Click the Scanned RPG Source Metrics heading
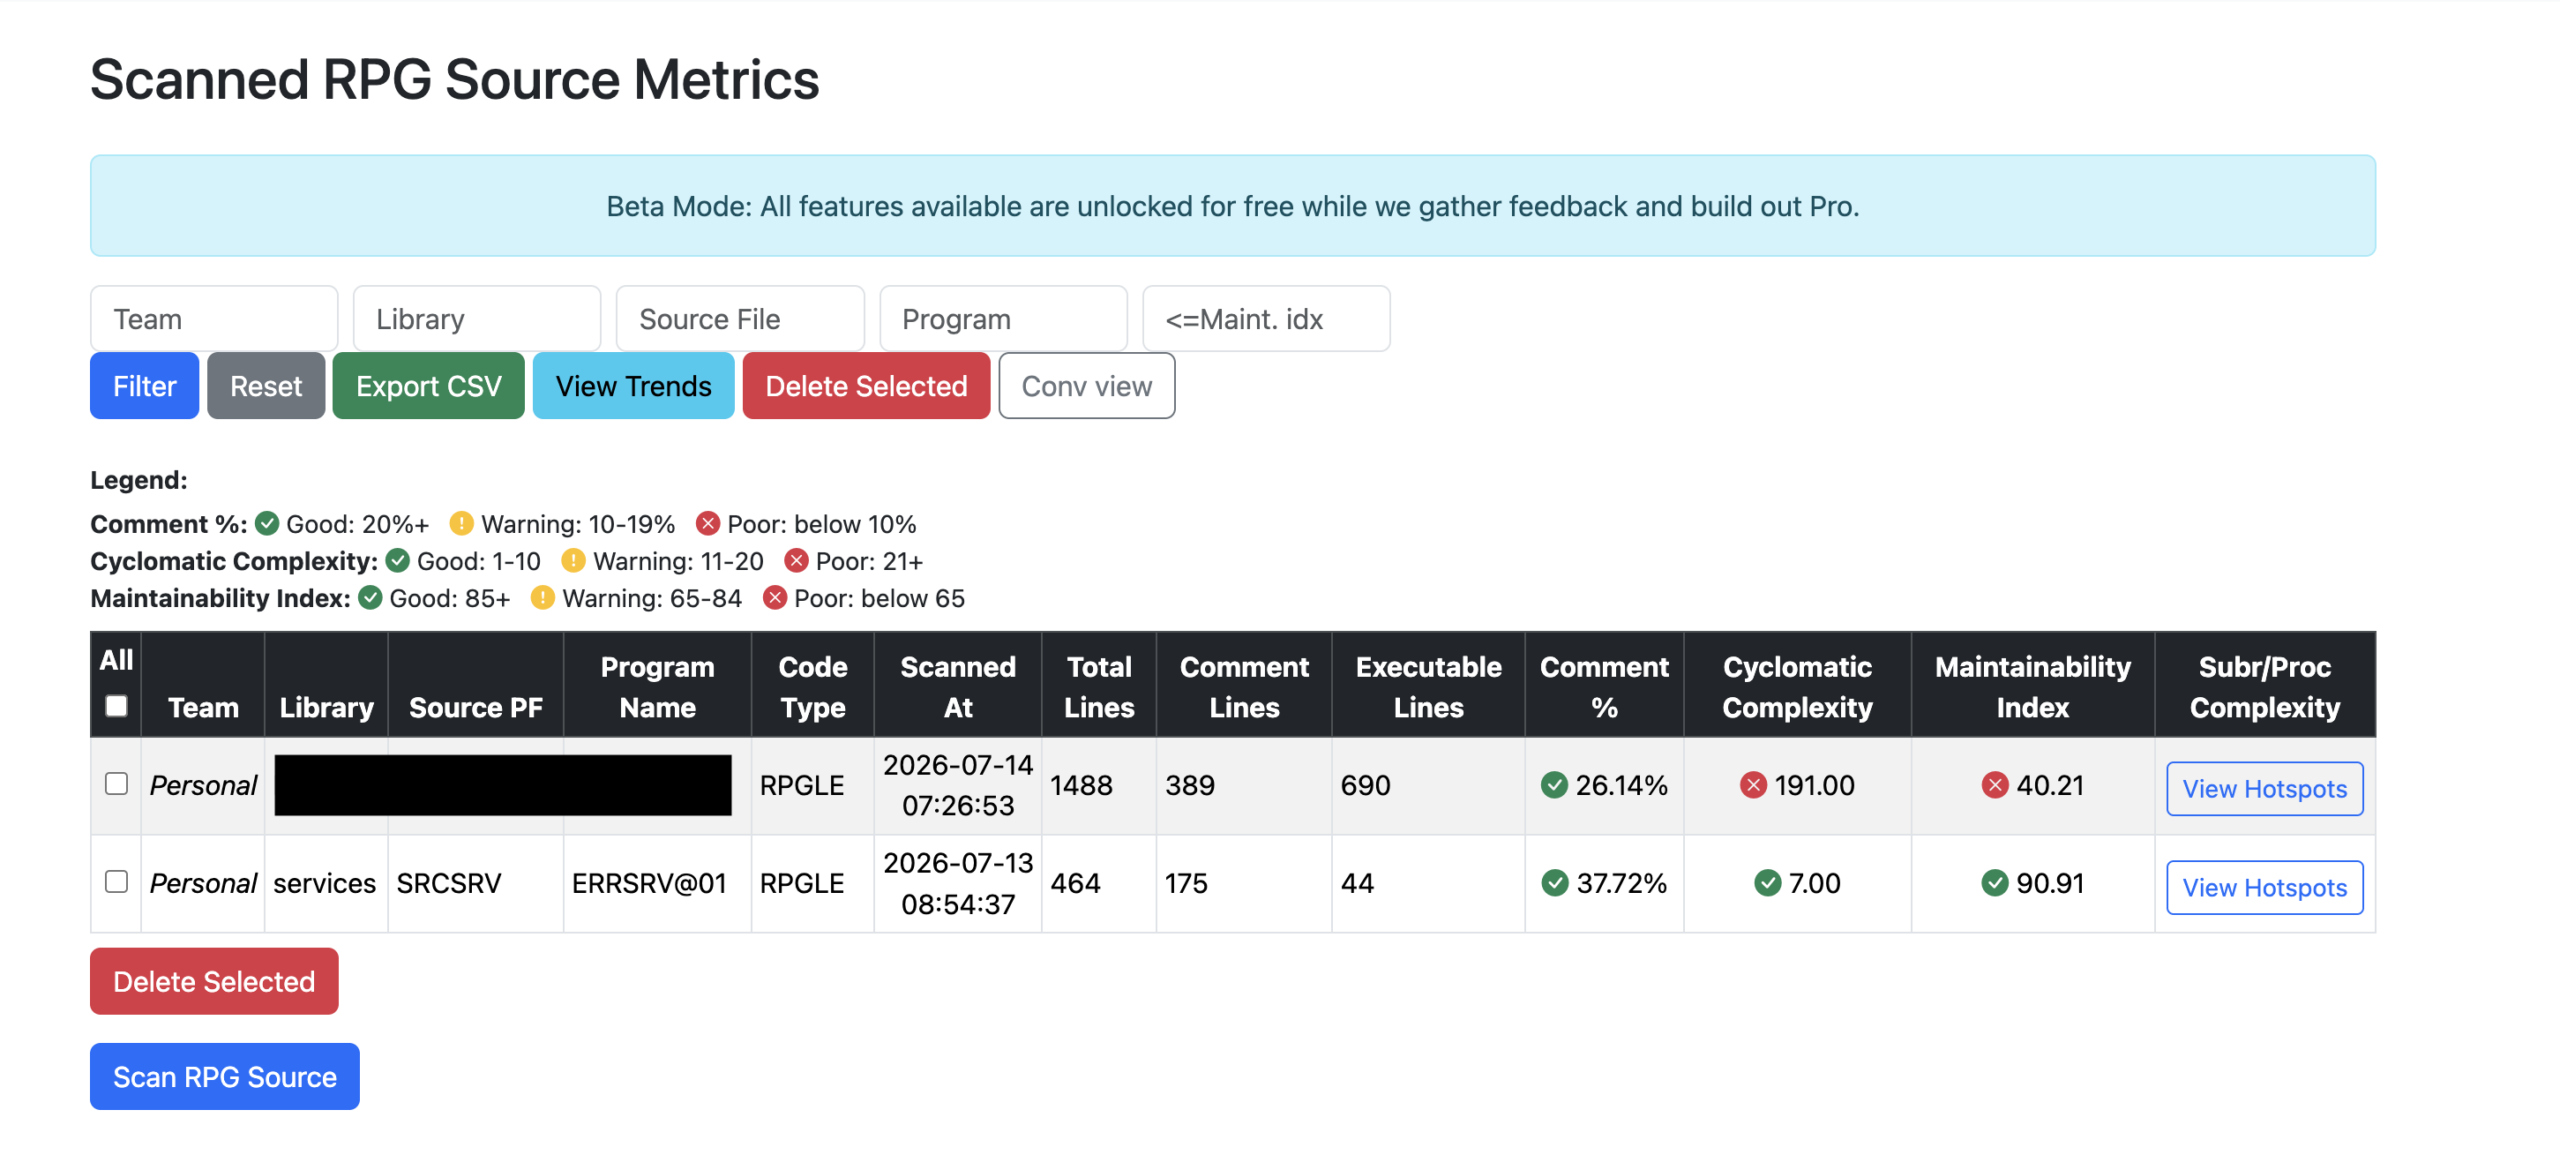2560x1170 pixels. pos(455,79)
